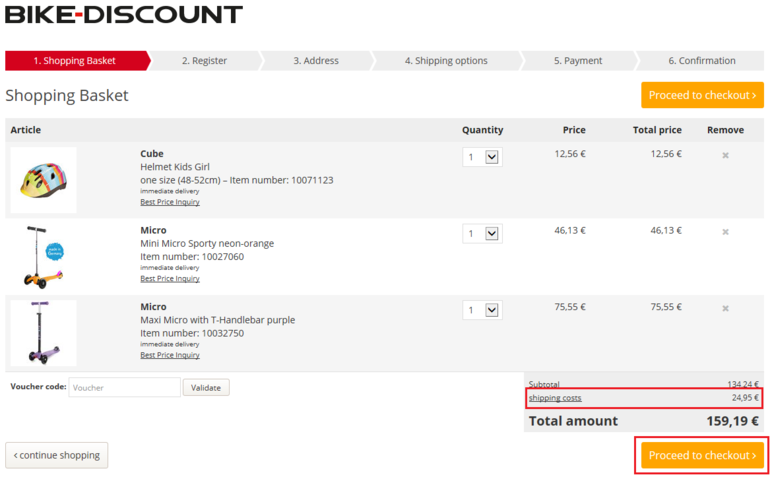Go to the Confirmation step
770x479 pixels.
pyautogui.click(x=702, y=60)
